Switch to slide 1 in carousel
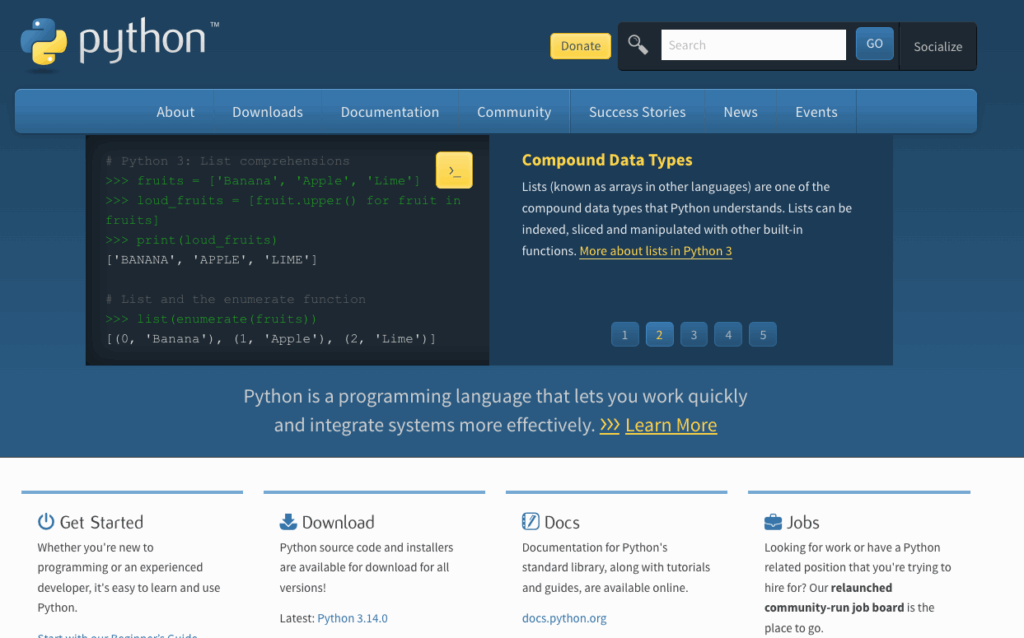The width and height of the screenshot is (1024, 638). pos(624,335)
